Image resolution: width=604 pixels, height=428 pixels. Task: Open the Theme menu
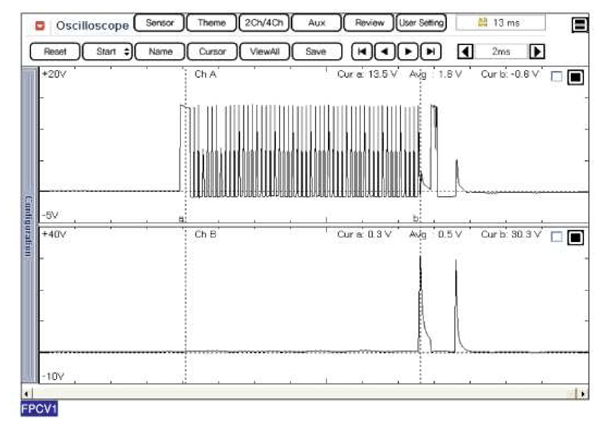[x=212, y=23]
